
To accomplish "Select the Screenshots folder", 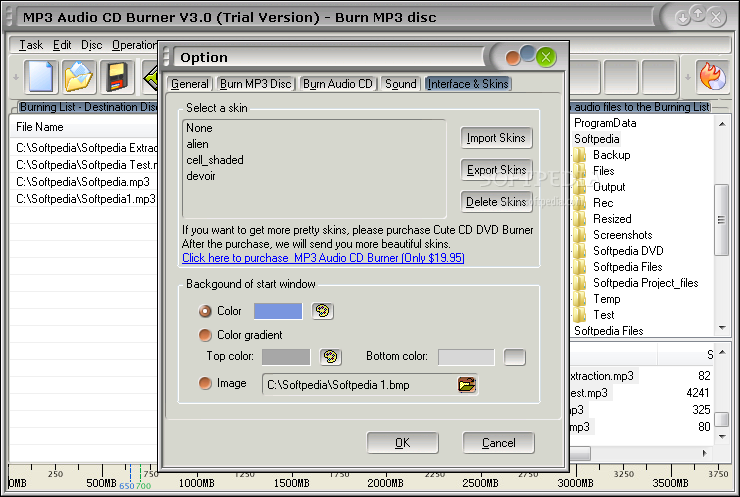I will 622,235.
